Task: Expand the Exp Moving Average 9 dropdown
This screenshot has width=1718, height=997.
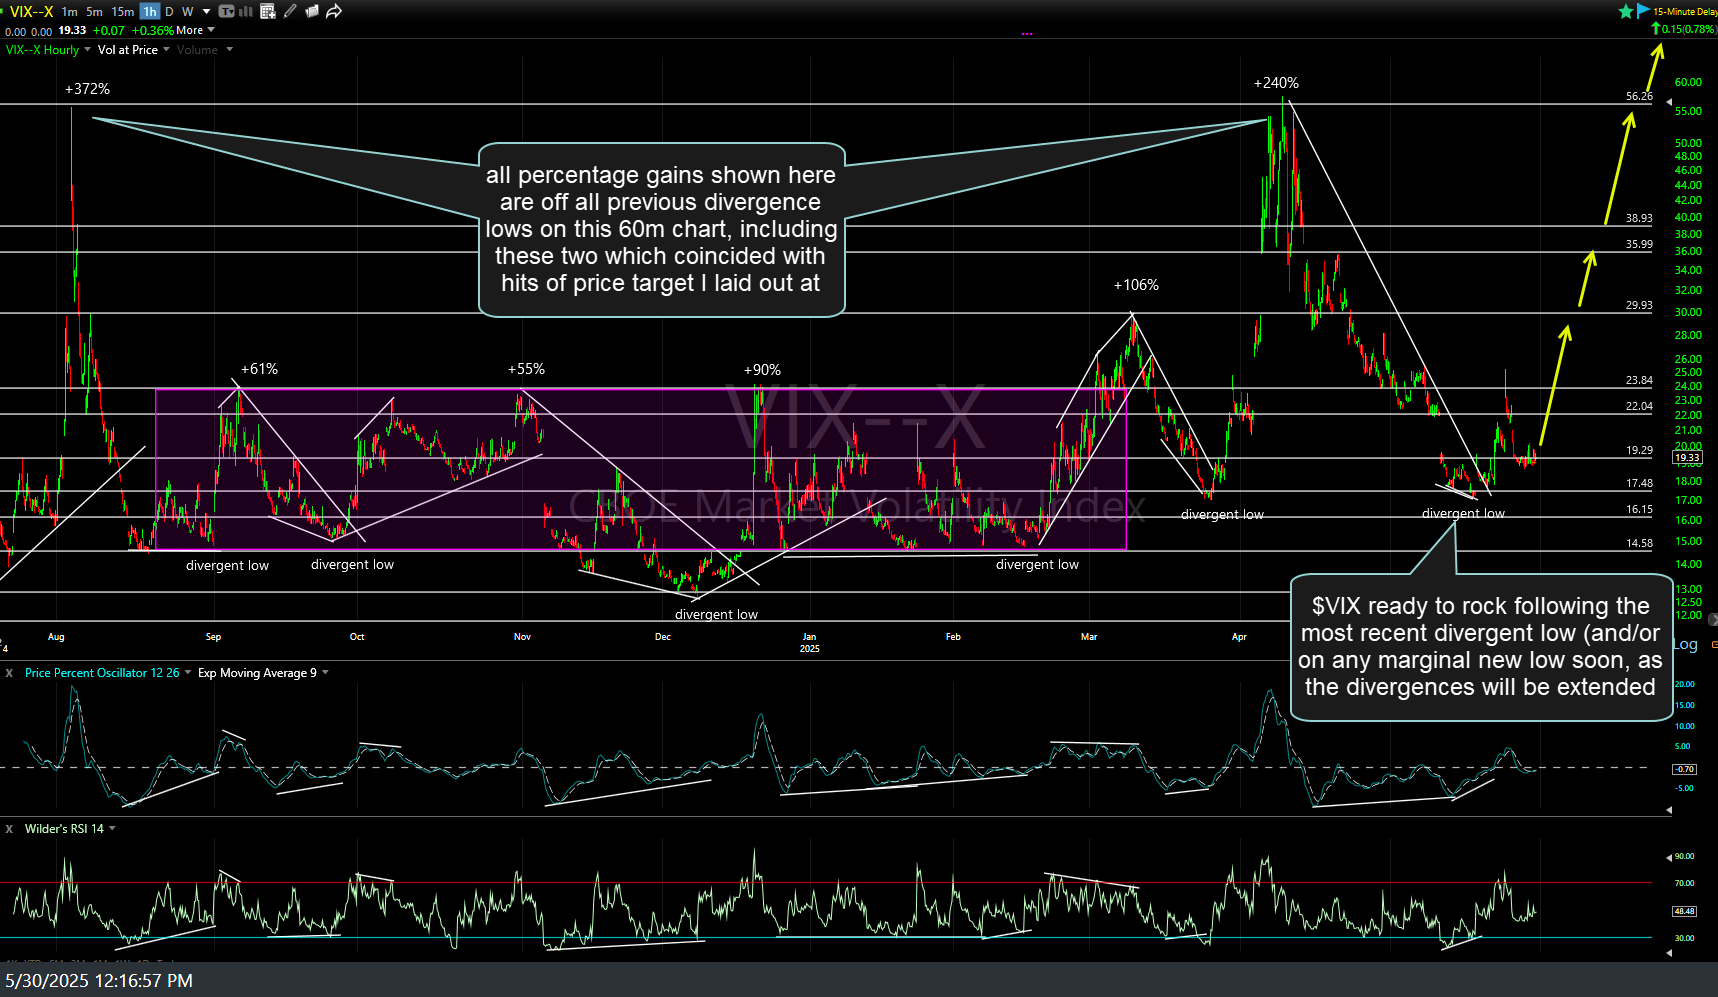Action: click(257, 672)
